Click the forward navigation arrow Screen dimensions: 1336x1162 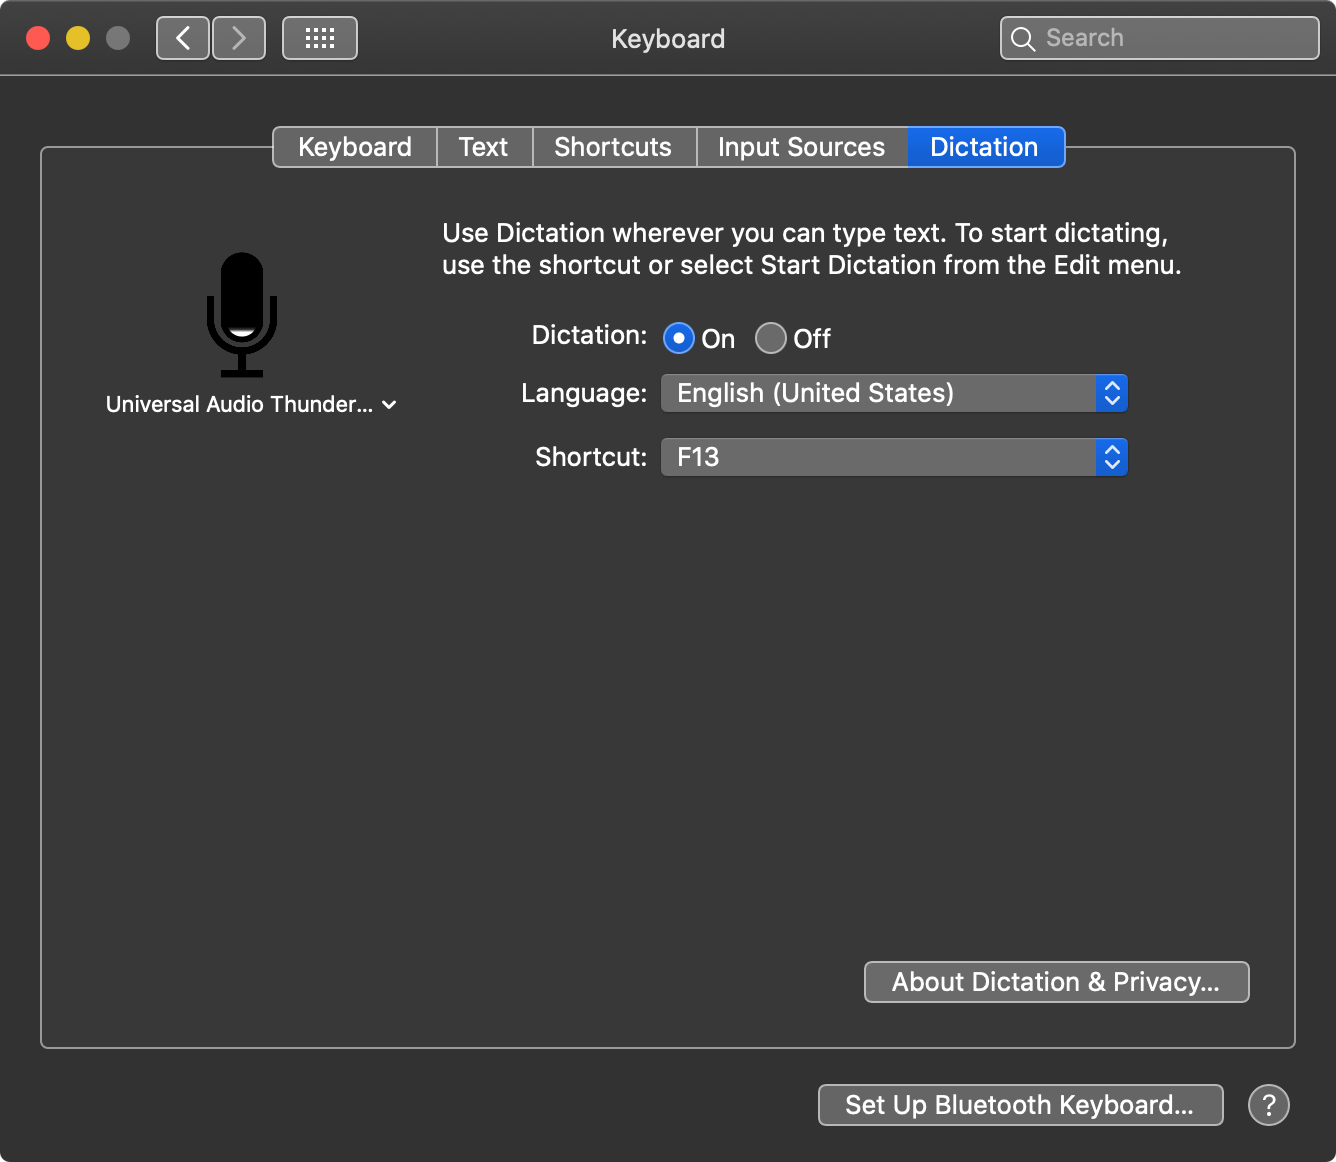(x=239, y=39)
